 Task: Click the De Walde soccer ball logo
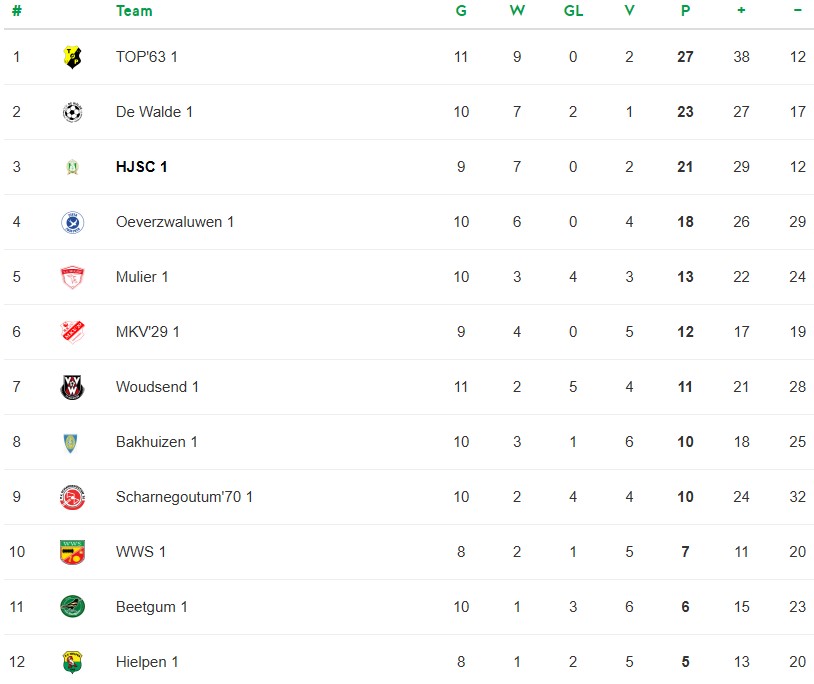click(x=72, y=112)
